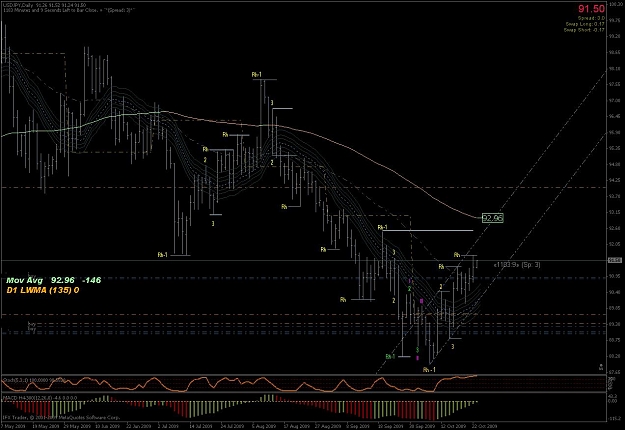The image size is (625, 430).
Task: Click the 'D1 LWMA (135) 0' label
Action: click(x=43, y=290)
